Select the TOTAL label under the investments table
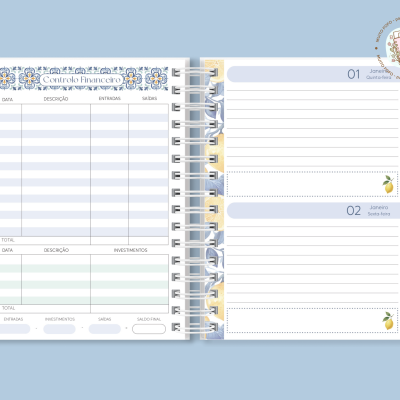The height and width of the screenshot is (400, 400). click(8, 308)
